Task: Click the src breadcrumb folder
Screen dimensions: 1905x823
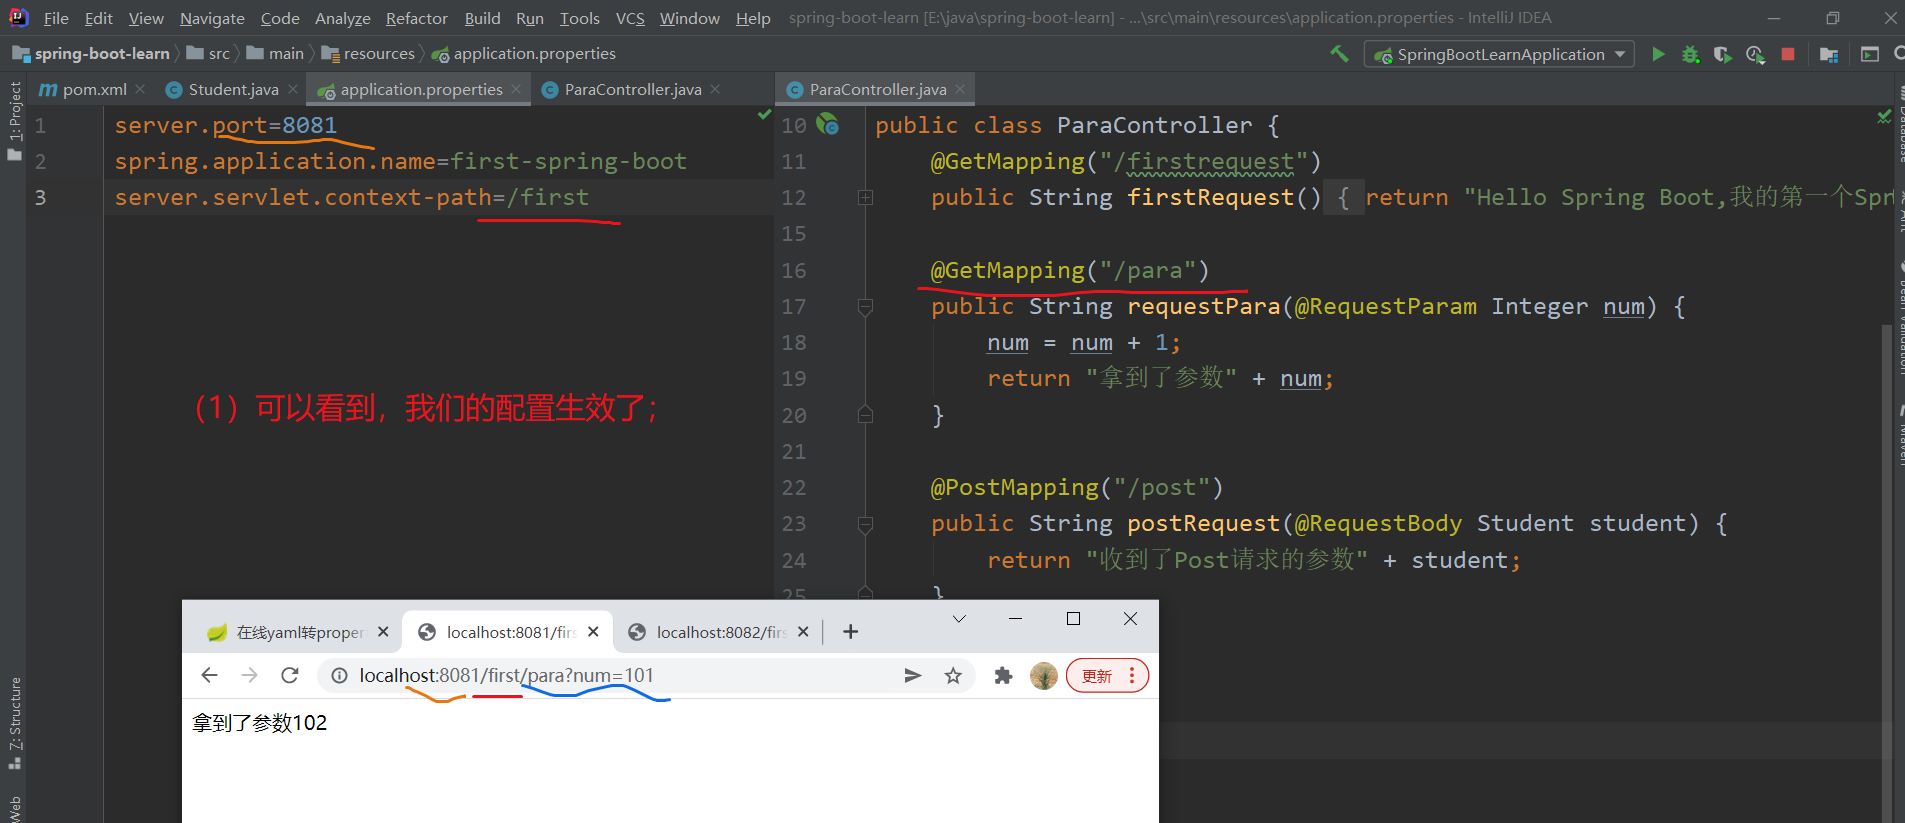Action: click(209, 54)
